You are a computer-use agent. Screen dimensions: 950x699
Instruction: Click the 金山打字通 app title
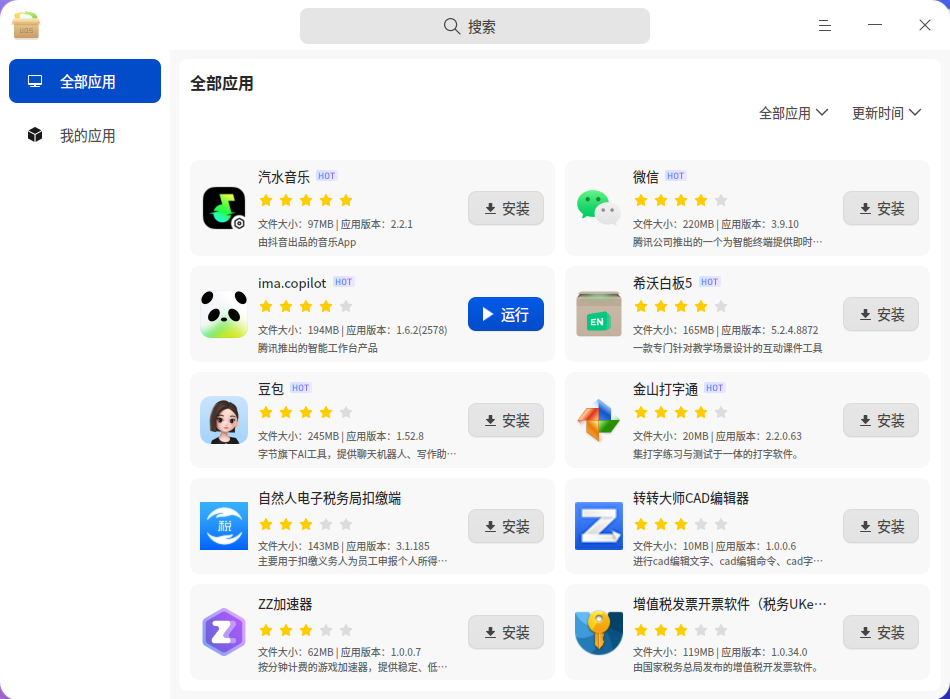pos(665,389)
